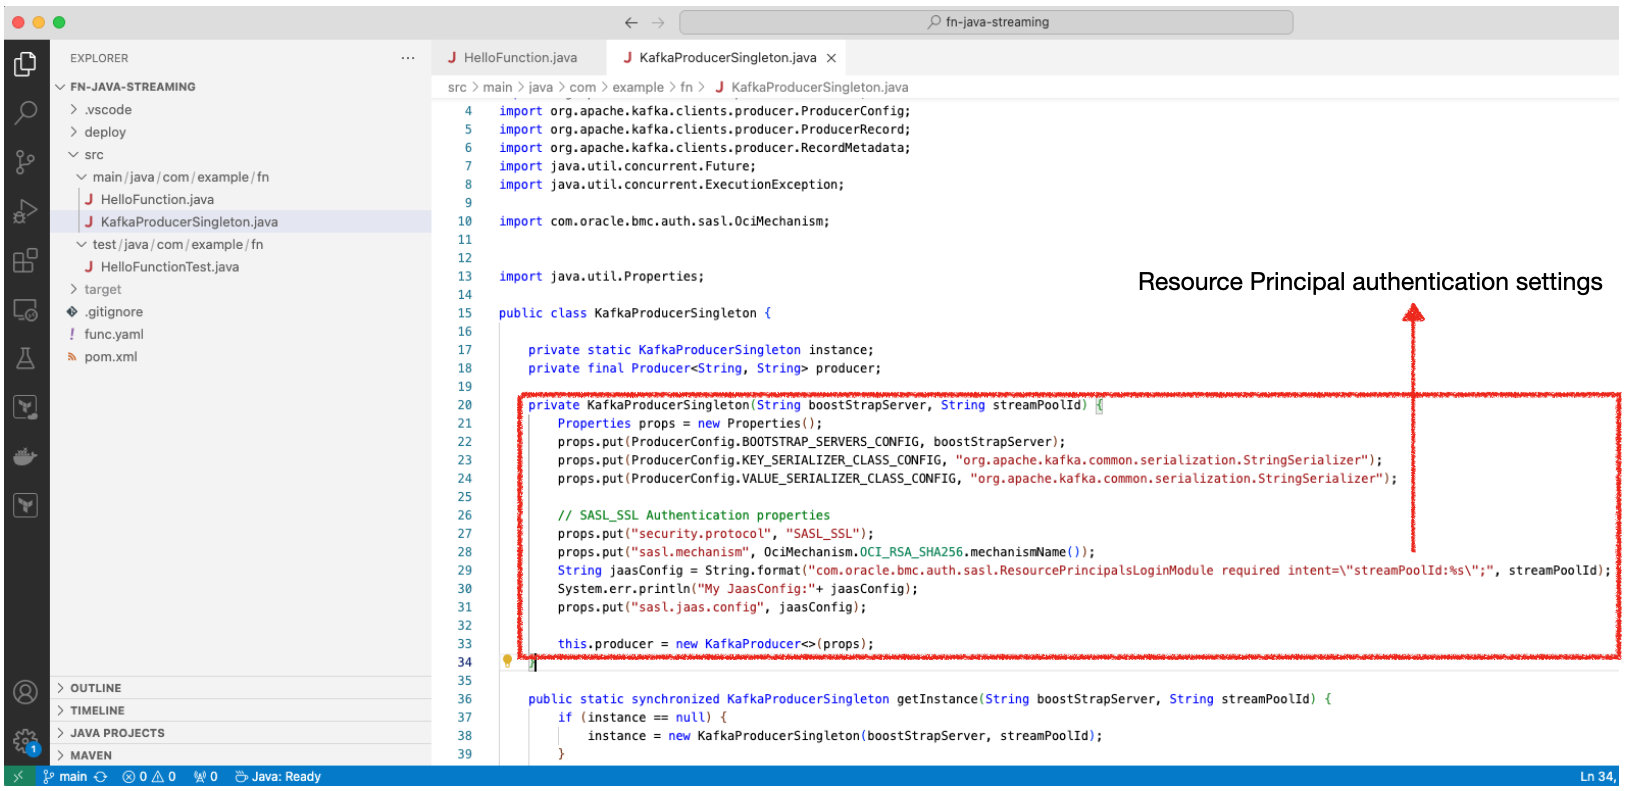Open errors and warnings count in status bar
The height and width of the screenshot is (791, 1630).
click(149, 777)
